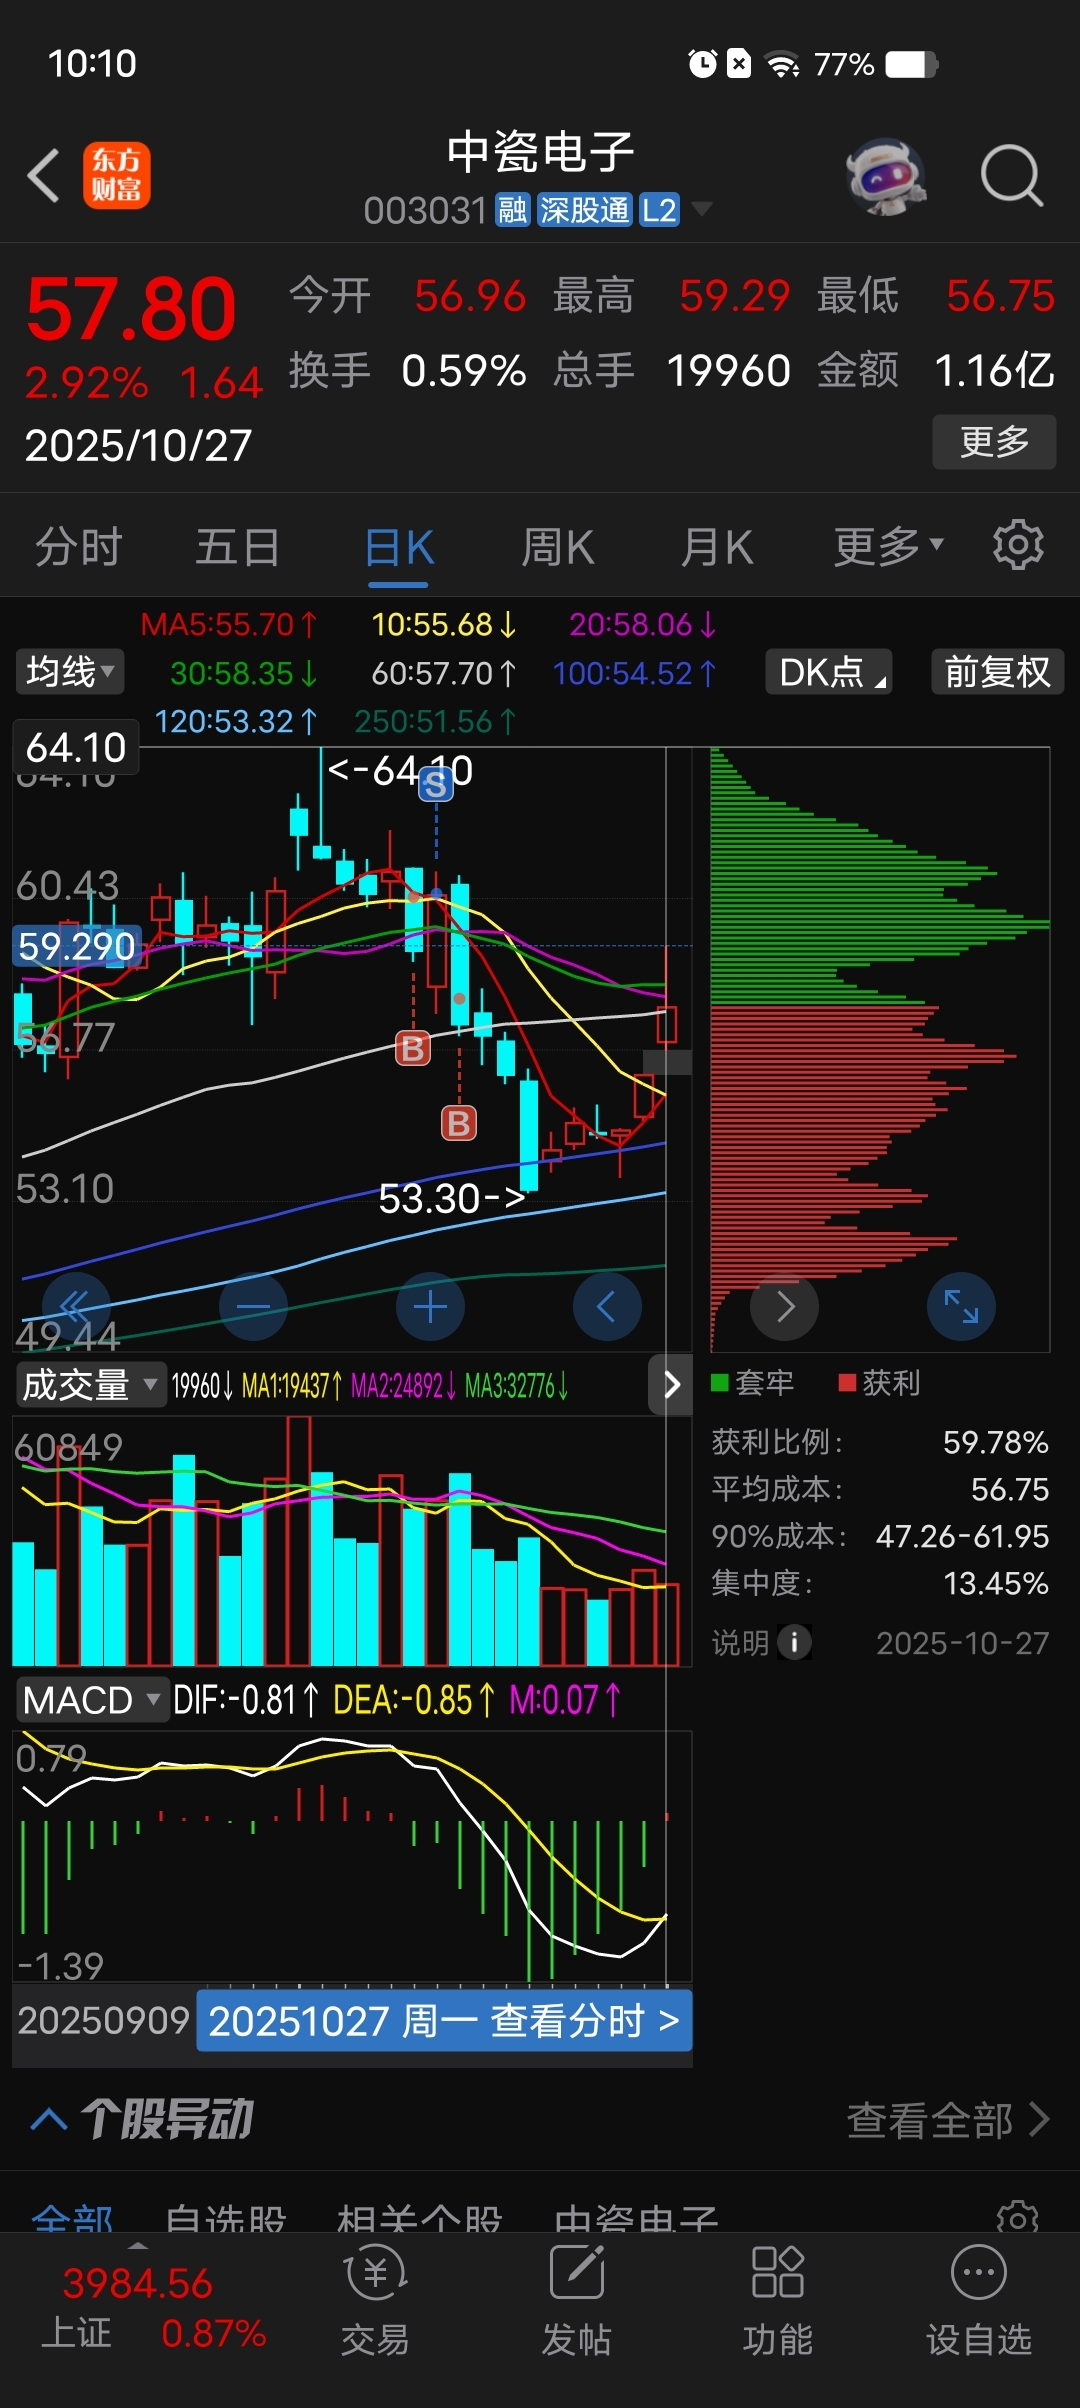
Task: Tap the MA1:19437 volume average
Action: pos(292,1385)
